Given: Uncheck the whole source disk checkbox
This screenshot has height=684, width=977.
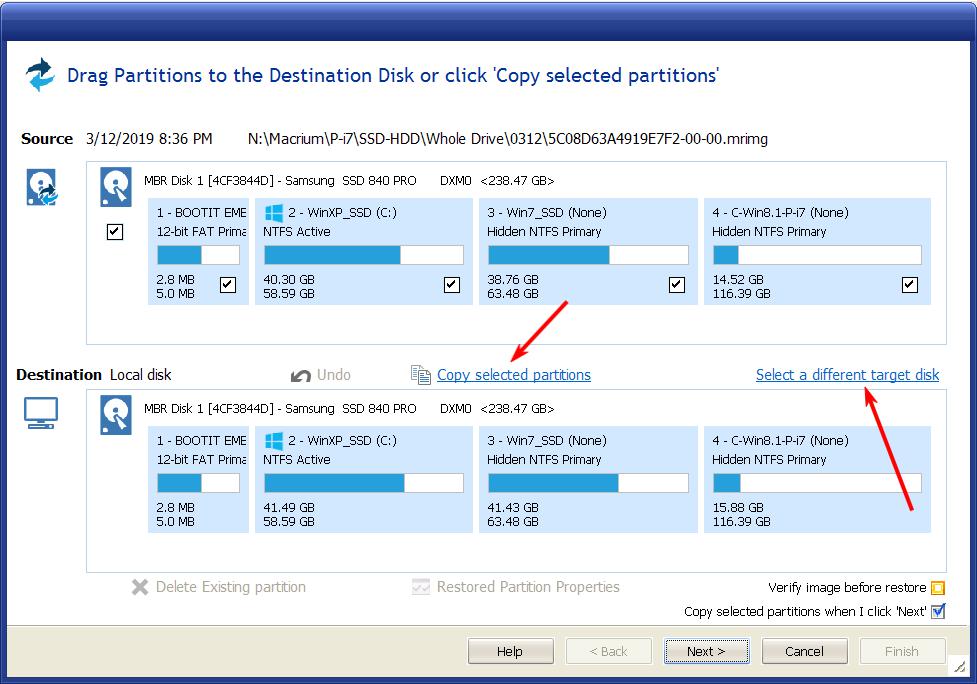Looking at the screenshot, I should [x=115, y=232].
